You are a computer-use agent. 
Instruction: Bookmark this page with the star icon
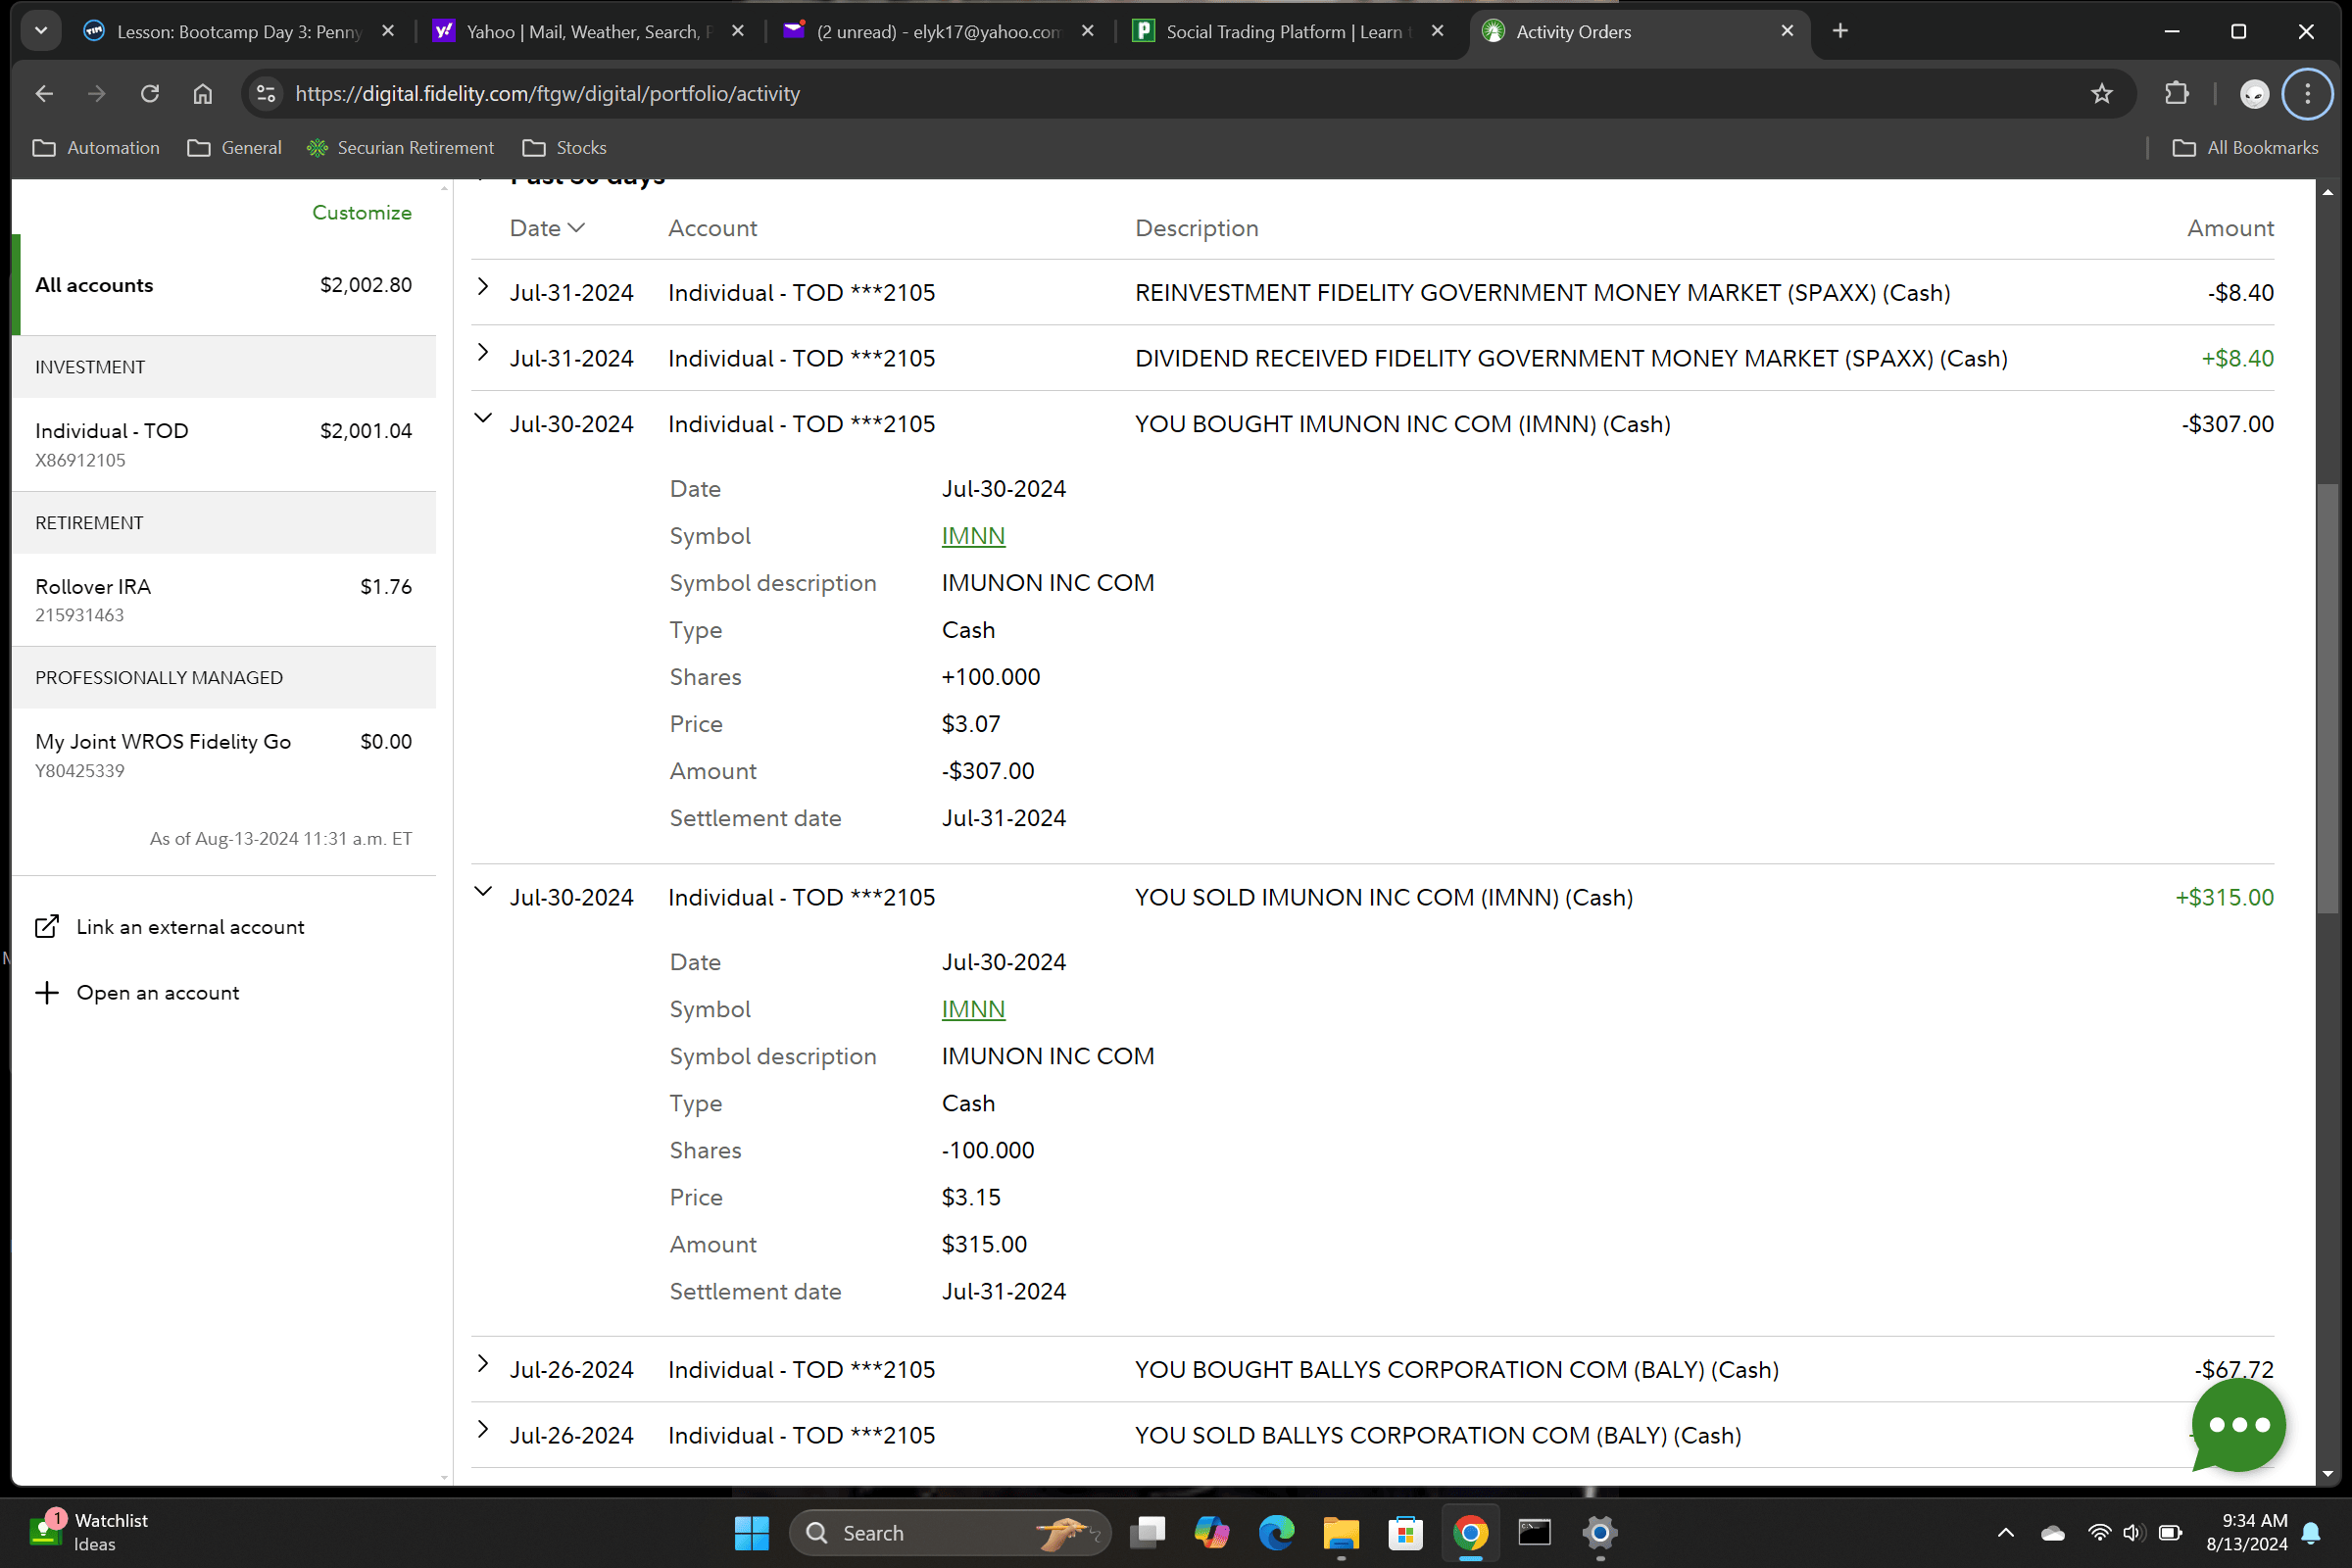(2101, 94)
